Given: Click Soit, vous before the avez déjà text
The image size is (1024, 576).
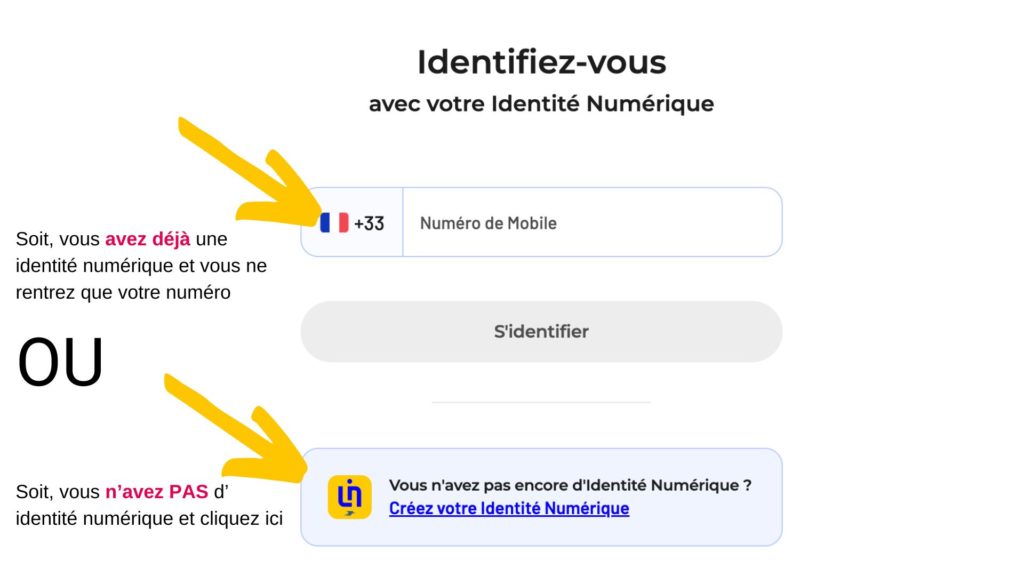Looking at the screenshot, I should pyautogui.click(x=57, y=239).
